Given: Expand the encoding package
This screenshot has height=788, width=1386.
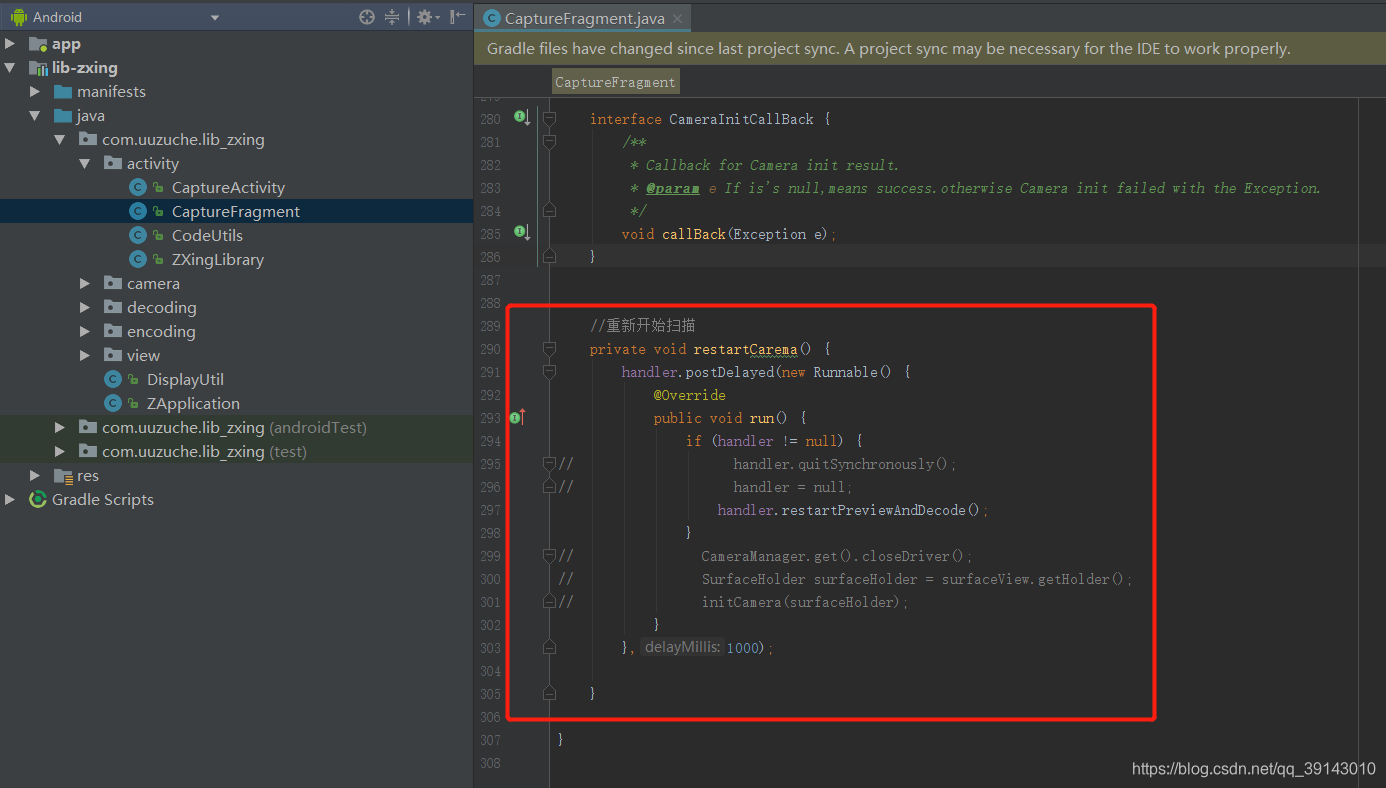Looking at the screenshot, I should 85,332.
